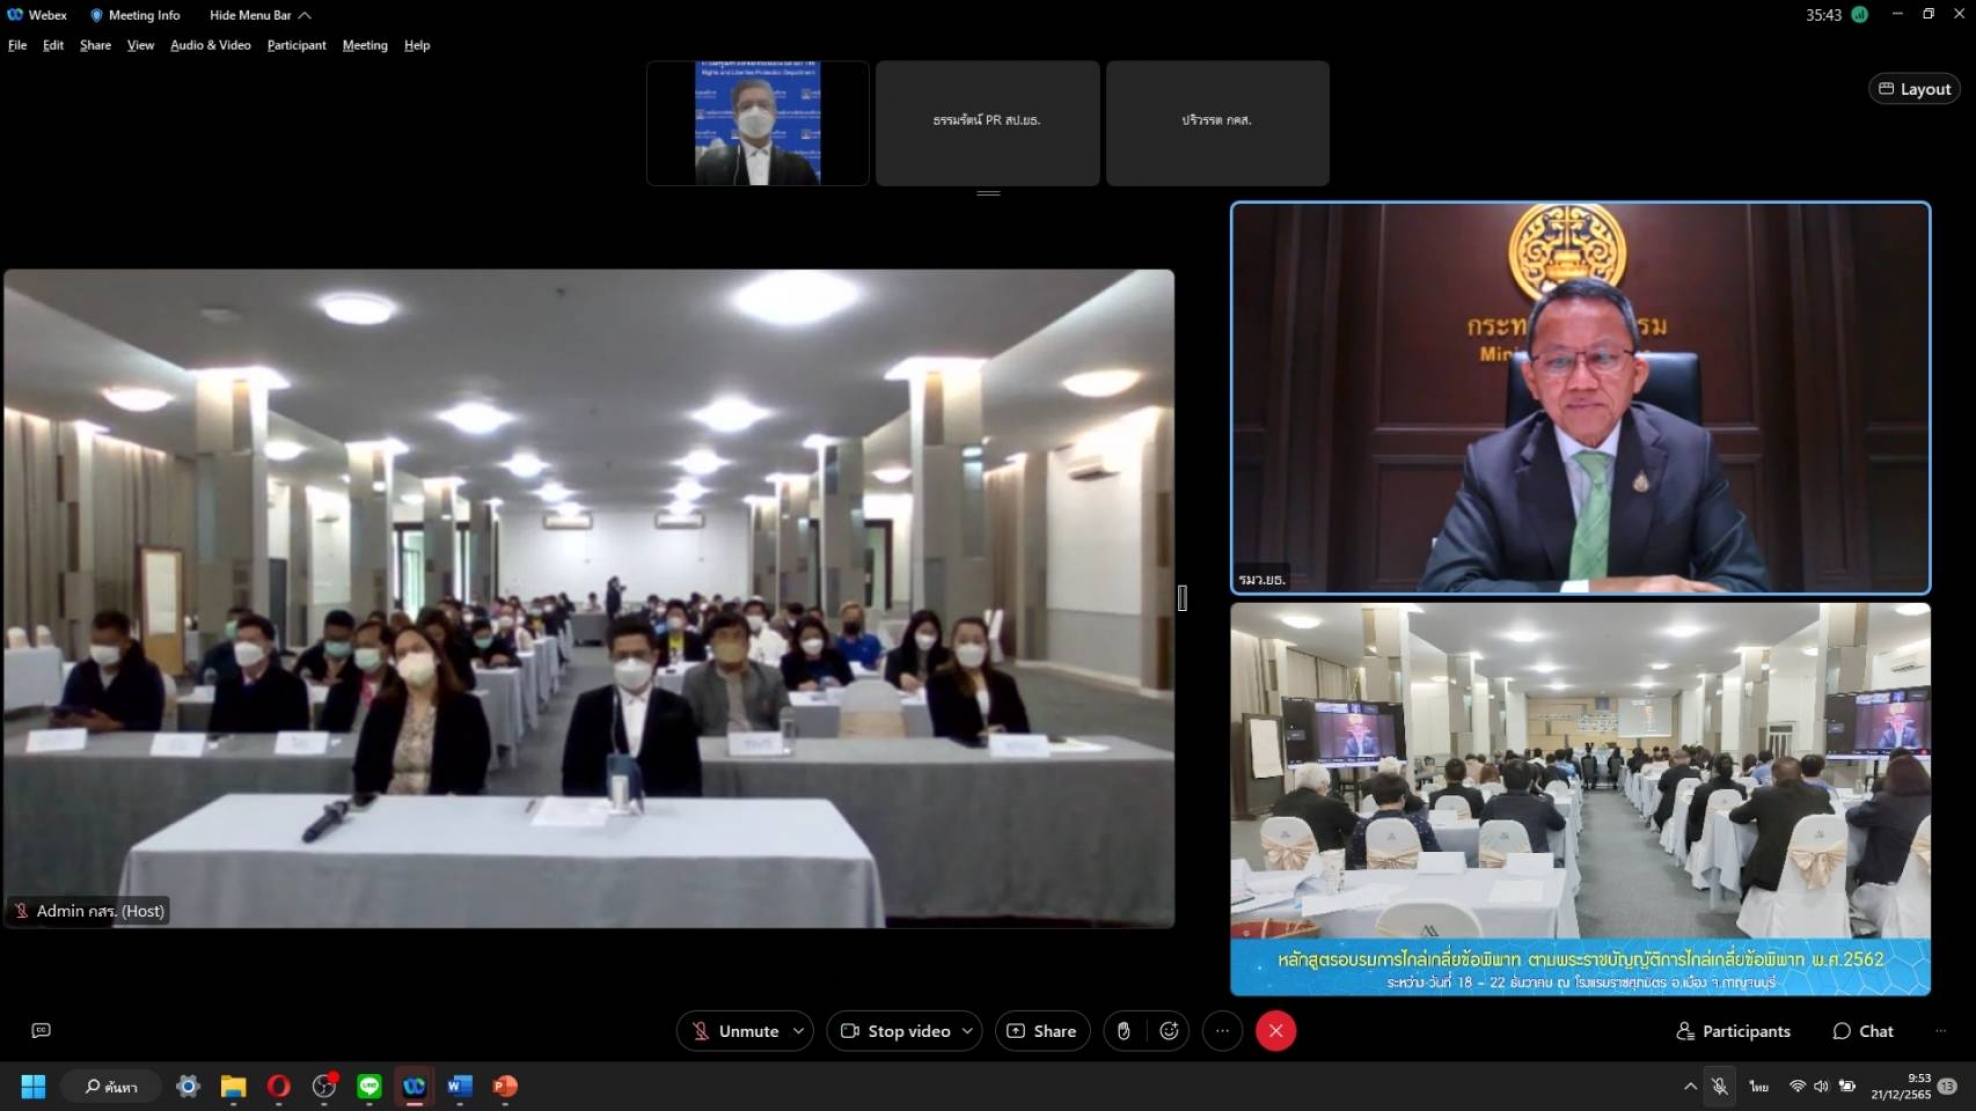Open the Share menu
The width and height of the screenshot is (1976, 1111).
click(x=95, y=45)
